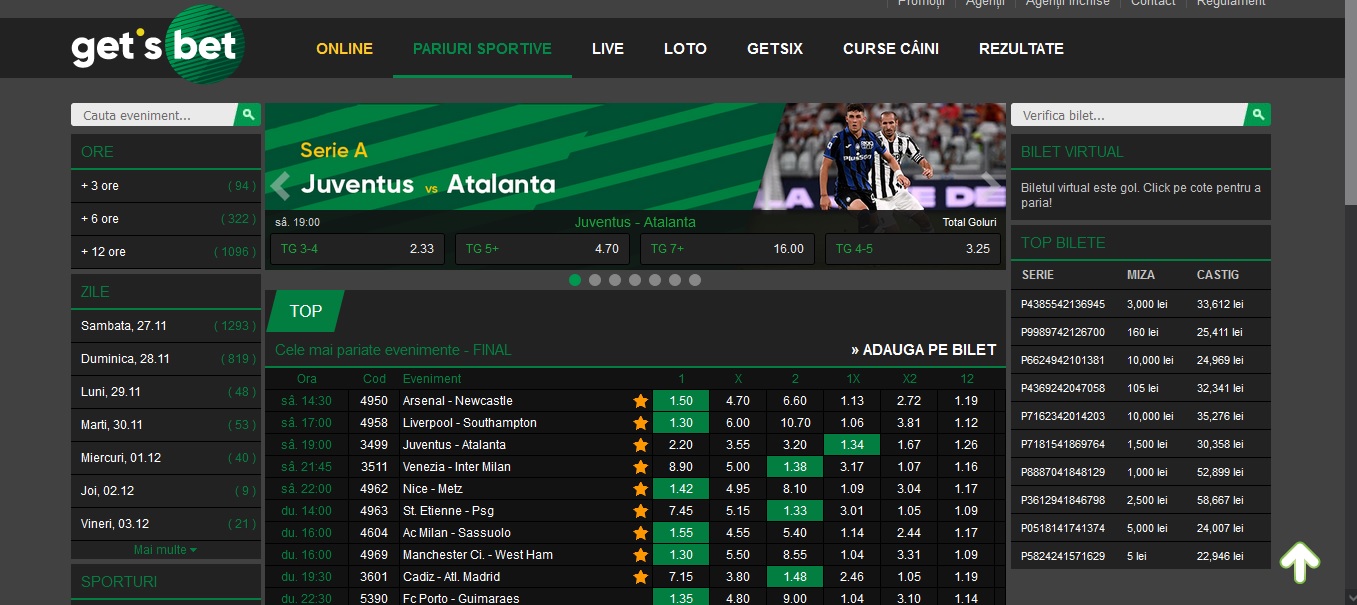Screen dimensions: 1357x605
Task: Select the second carousel dot
Action: tap(595, 280)
